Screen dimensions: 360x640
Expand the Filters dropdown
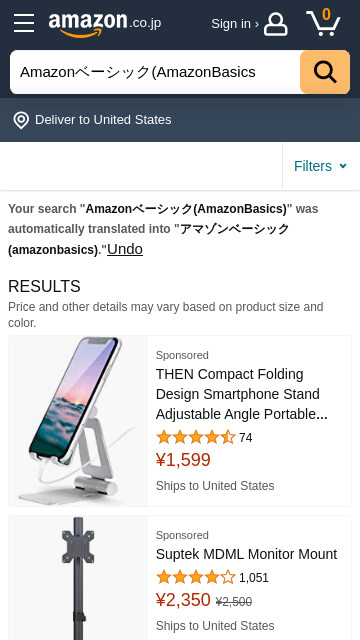point(321,166)
